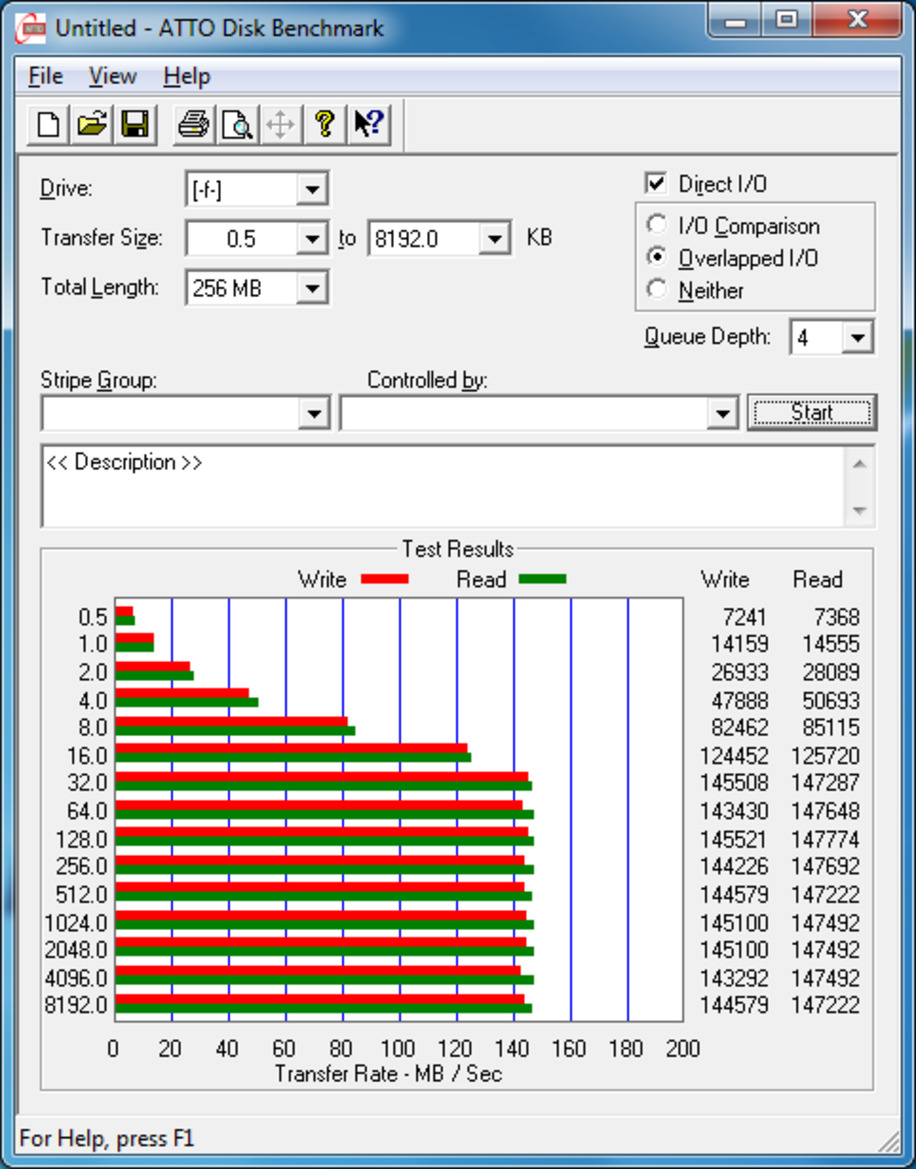The height and width of the screenshot is (1169, 916).
Task: Click the write value 47888
Action: coord(739,701)
